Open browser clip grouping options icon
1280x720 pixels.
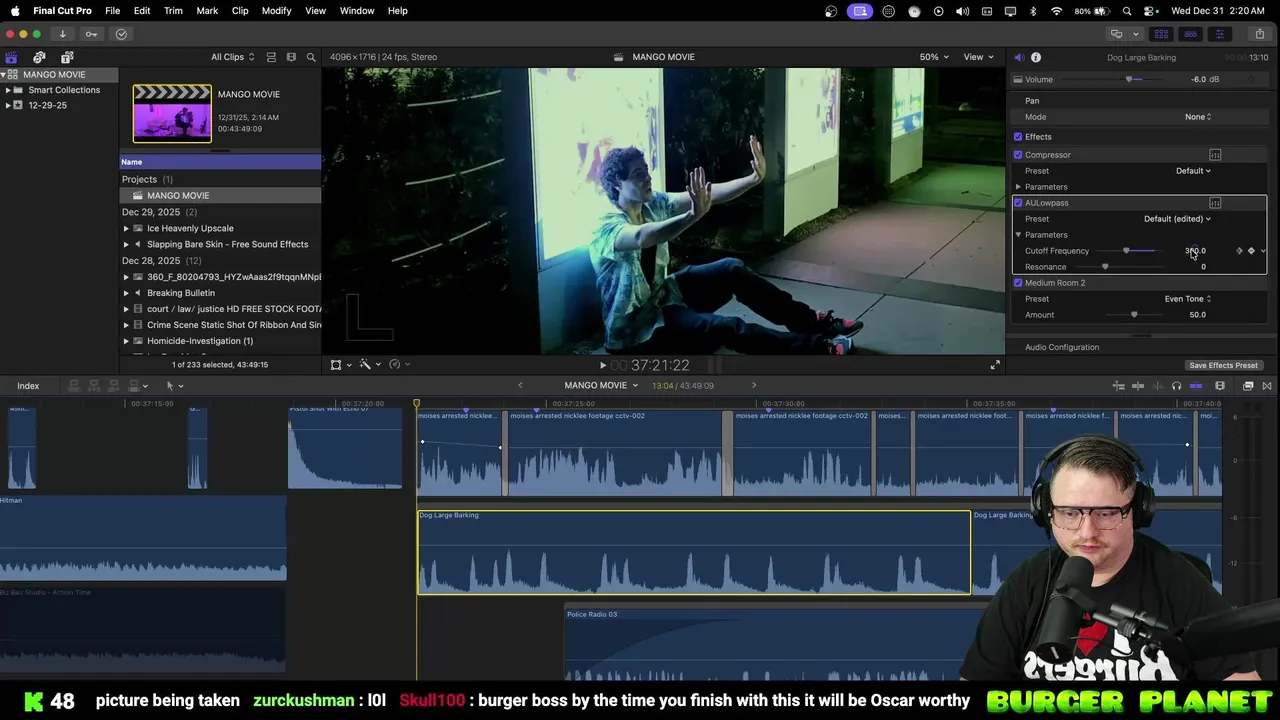(x=291, y=57)
